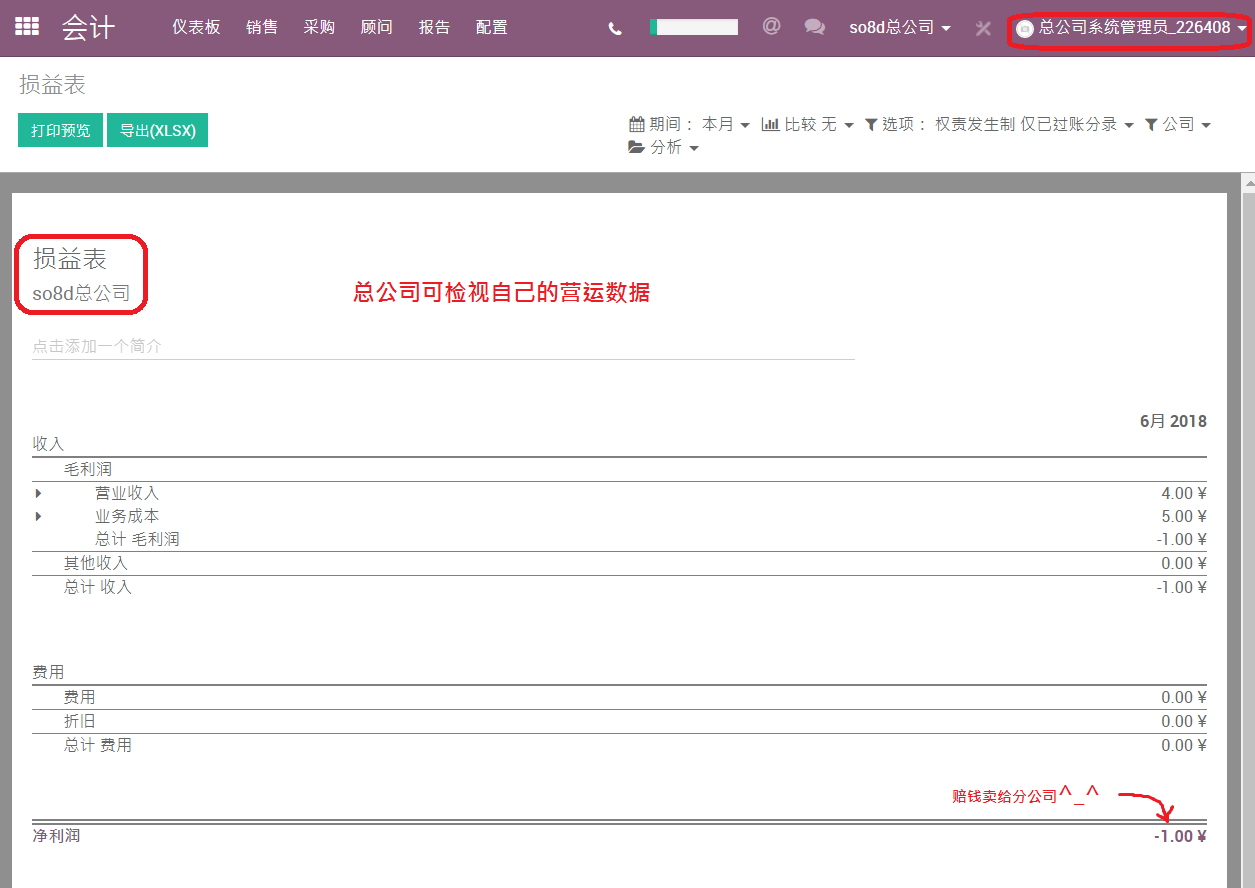Open the 采购 menu
The width and height of the screenshot is (1255, 888).
click(x=320, y=28)
